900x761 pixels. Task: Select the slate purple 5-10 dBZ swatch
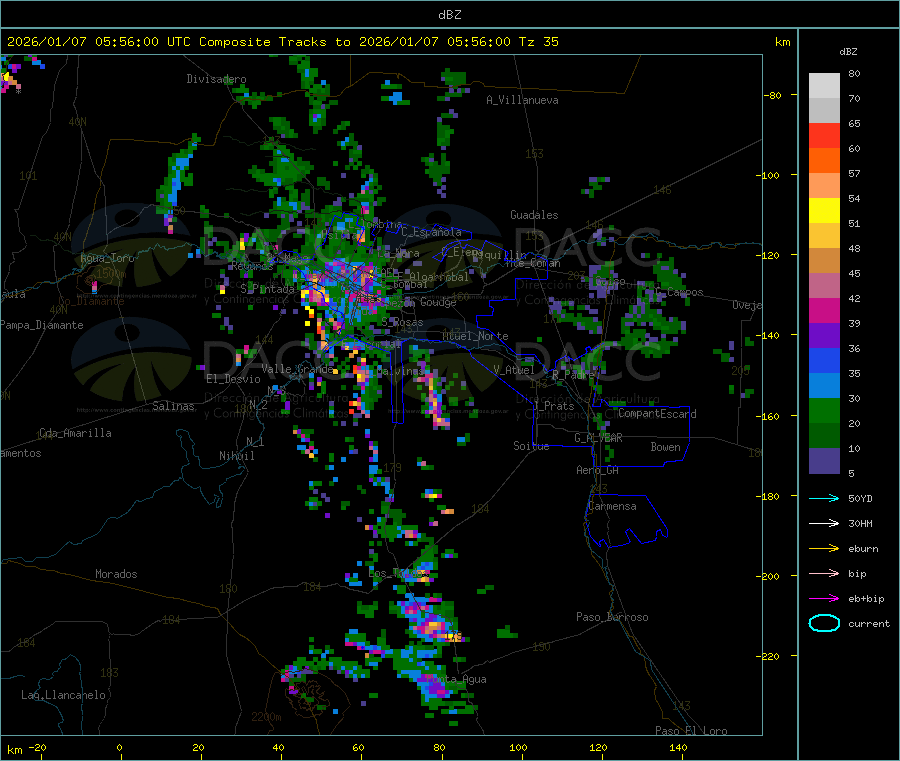[x=824, y=461]
